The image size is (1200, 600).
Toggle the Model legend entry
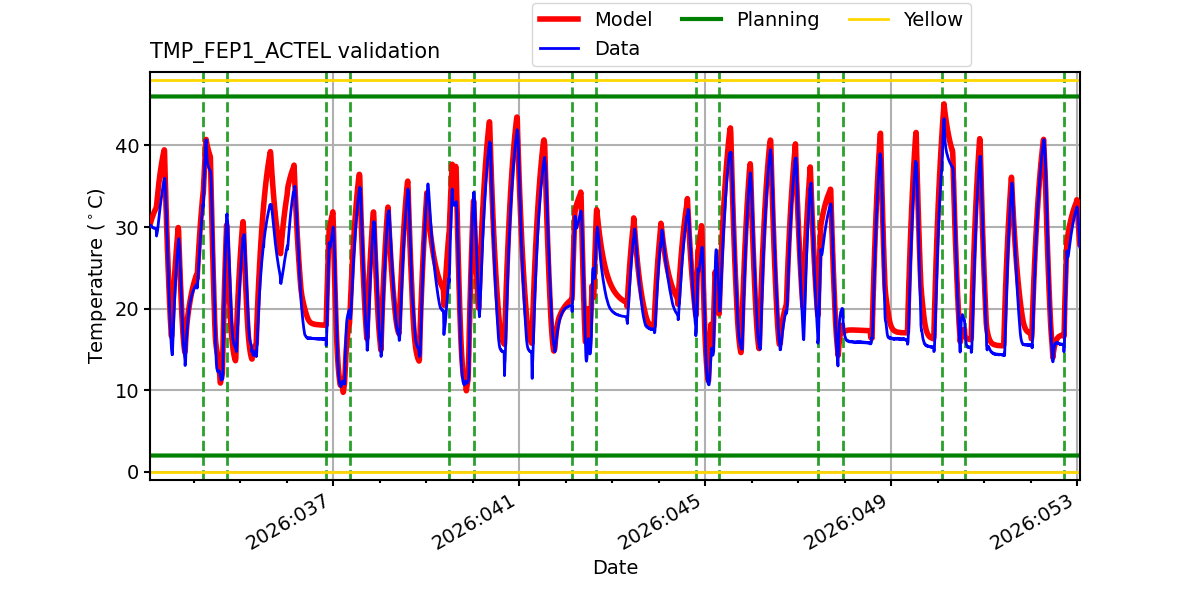(622, 17)
